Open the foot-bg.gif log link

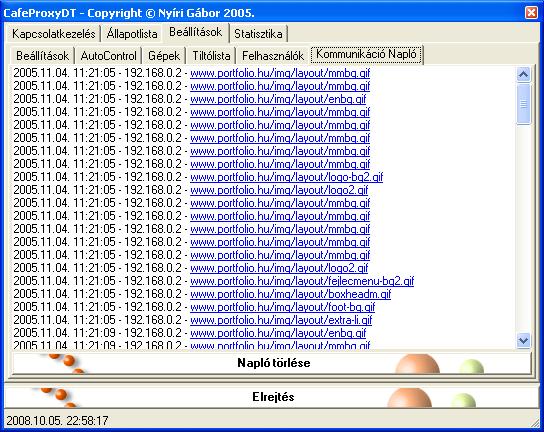click(x=282, y=307)
